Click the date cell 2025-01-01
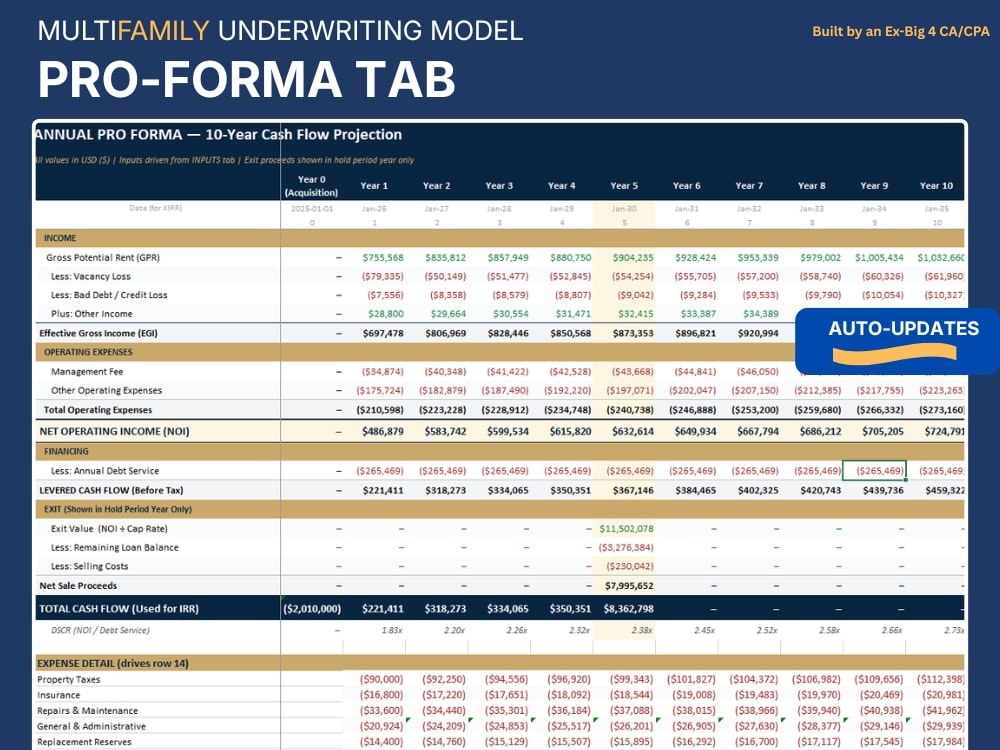1000x750 pixels. point(311,209)
